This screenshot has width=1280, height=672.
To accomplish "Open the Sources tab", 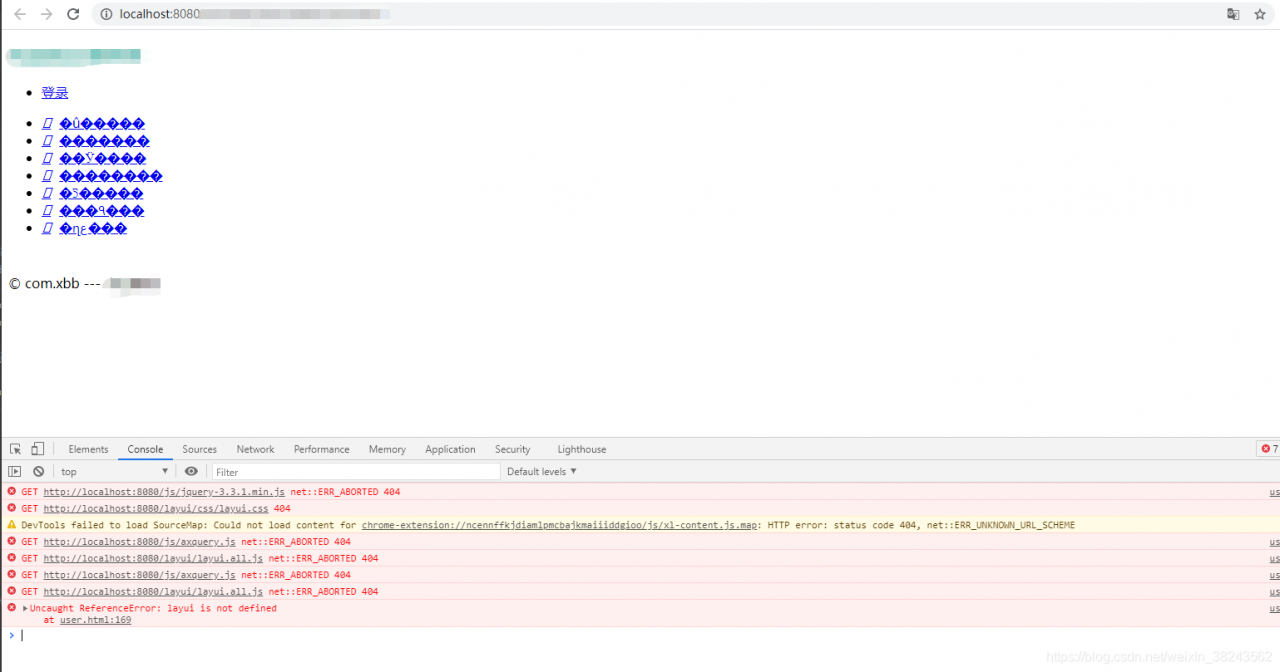I will pyautogui.click(x=199, y=449).
